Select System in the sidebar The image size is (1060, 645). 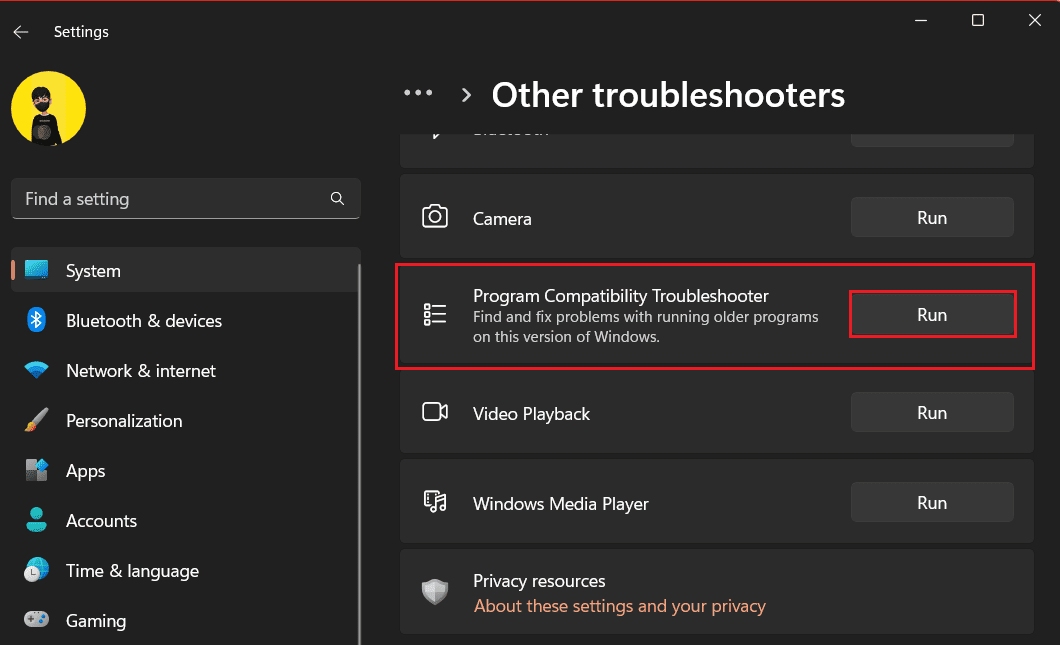pyautogui.click(x=186, y=270)
